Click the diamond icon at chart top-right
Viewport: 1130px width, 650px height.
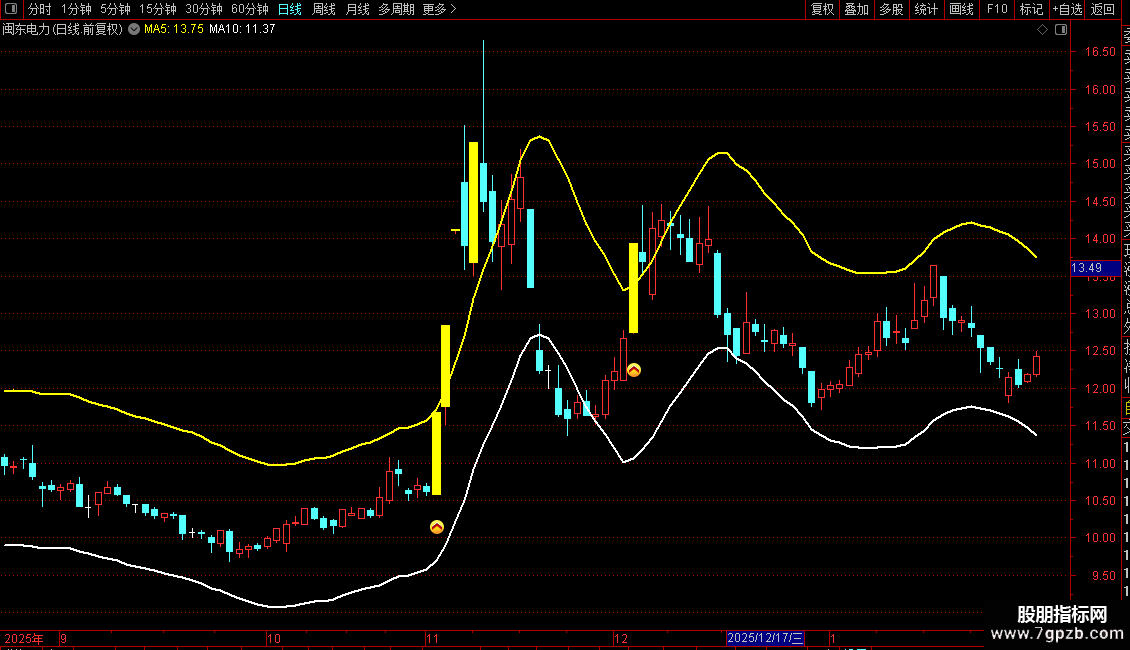(x=1042, y=30)
